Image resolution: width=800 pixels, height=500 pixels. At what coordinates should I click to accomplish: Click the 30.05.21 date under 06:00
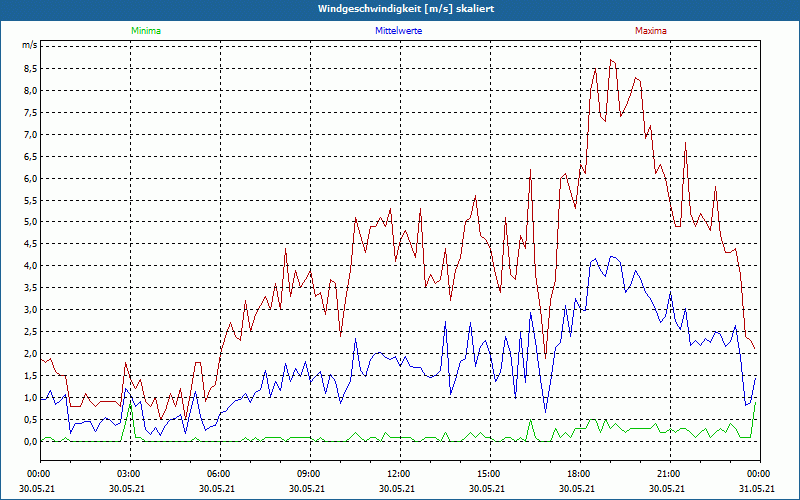[217, 488]
